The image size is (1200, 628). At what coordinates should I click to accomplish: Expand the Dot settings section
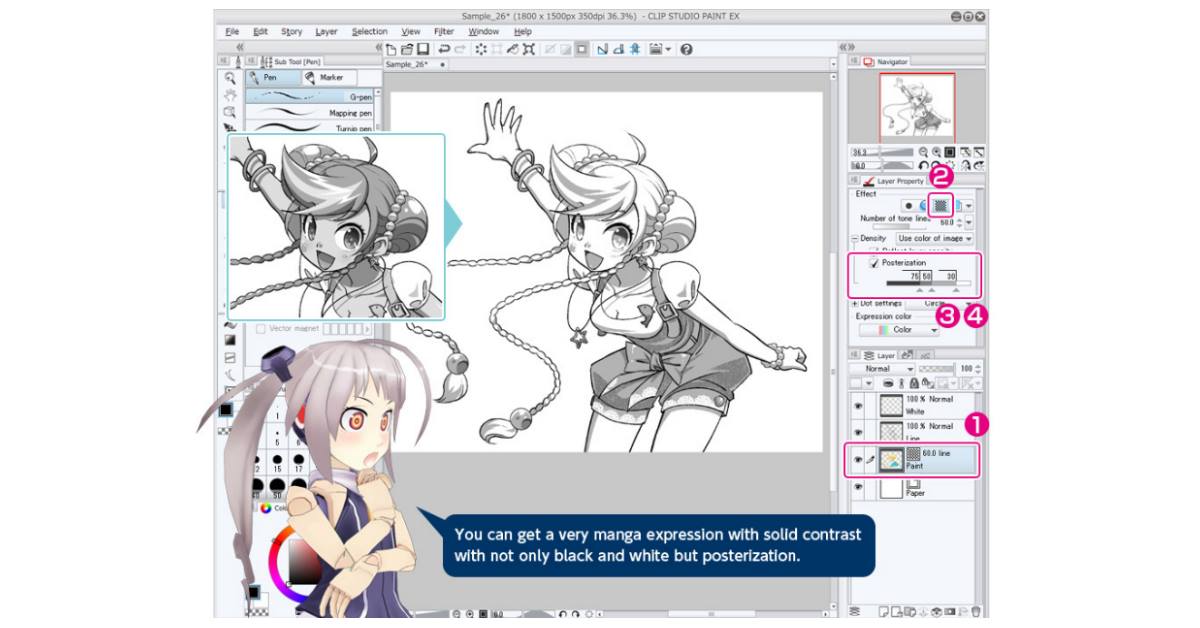pos(854,303)
